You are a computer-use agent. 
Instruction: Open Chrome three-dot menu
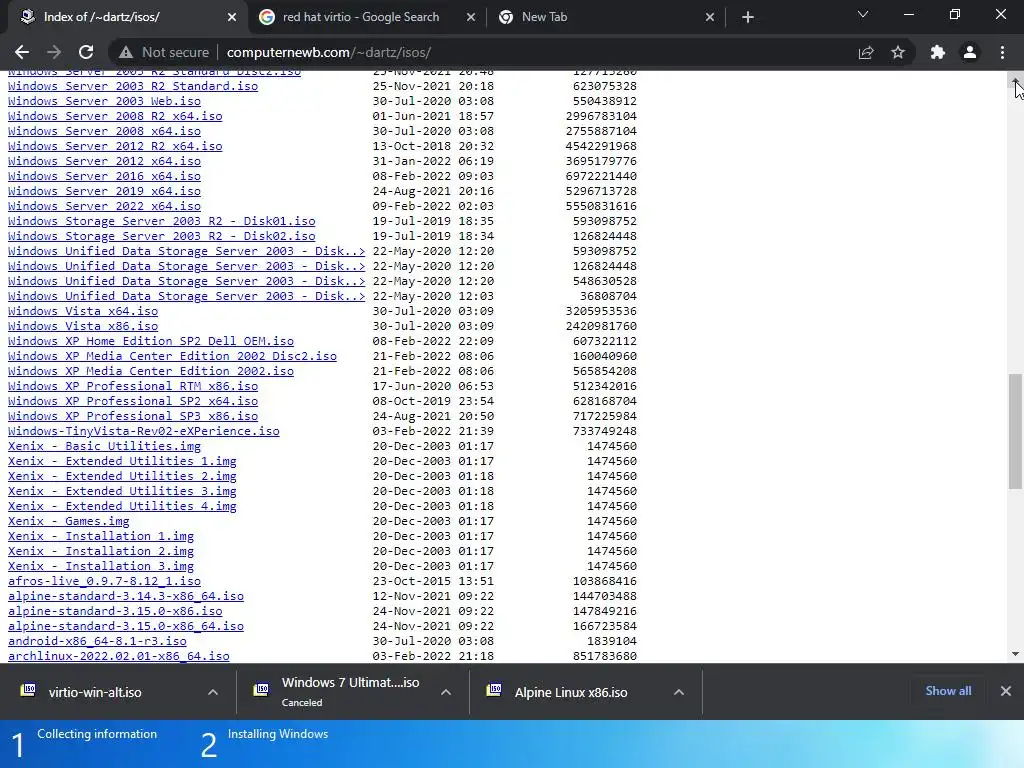coord(1002,52)
